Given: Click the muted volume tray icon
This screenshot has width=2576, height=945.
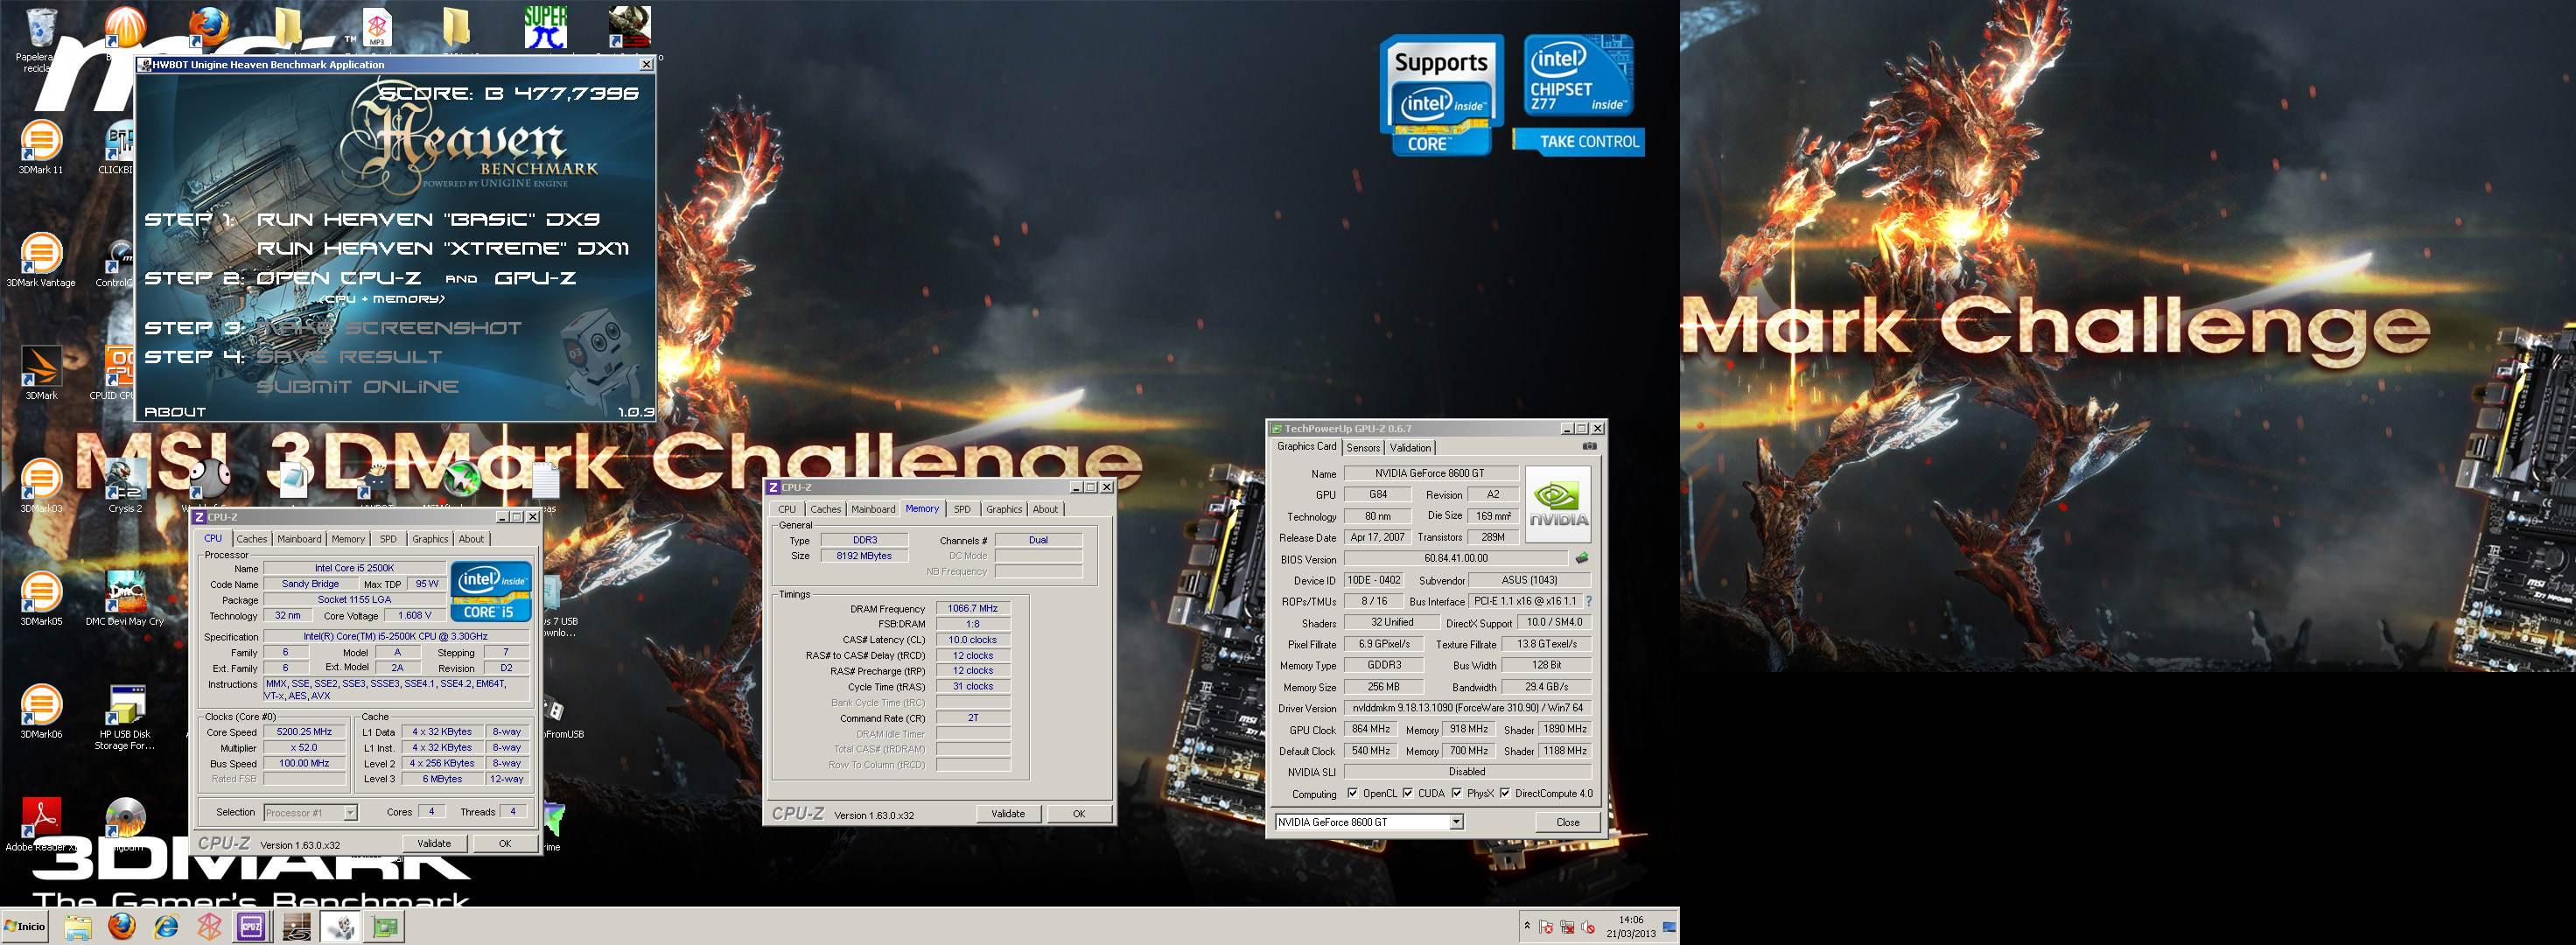Looking at the screenshot, I should 1587,927.
